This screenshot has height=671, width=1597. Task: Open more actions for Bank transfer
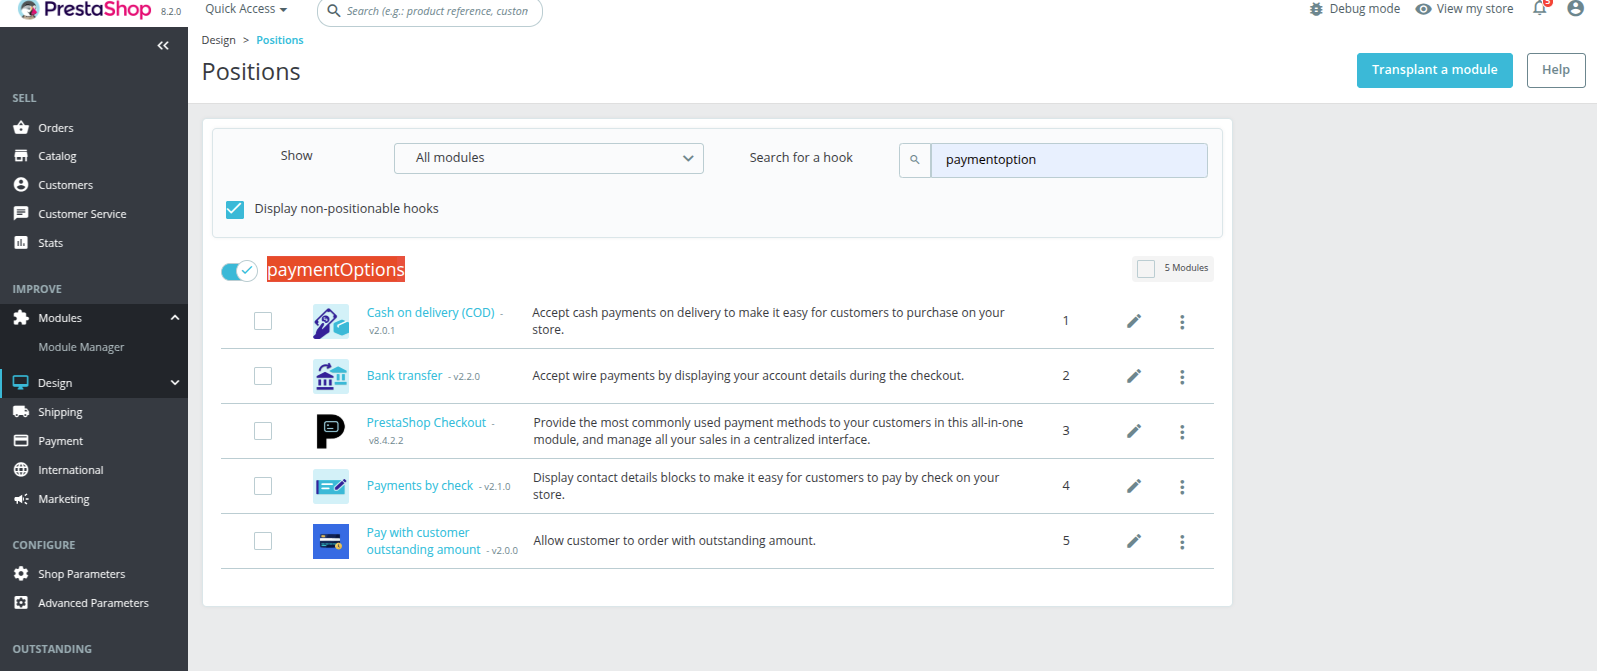click(1182, 377)
